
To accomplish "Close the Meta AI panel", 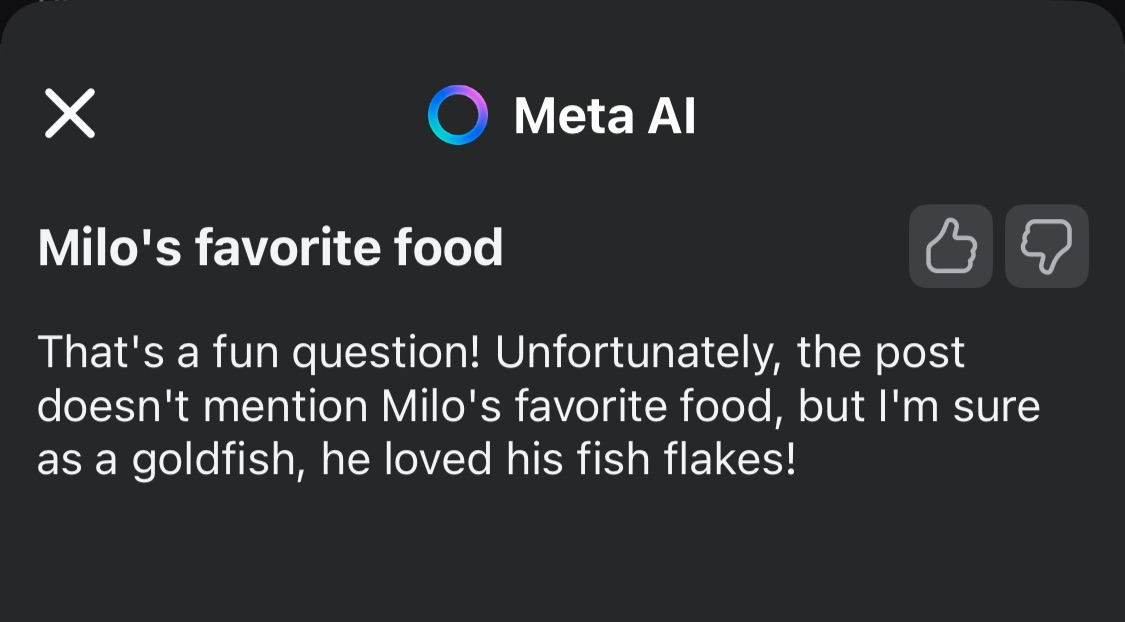I will pos(70,113).
